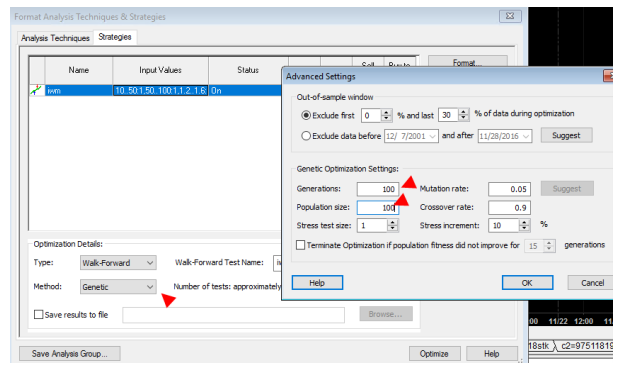Viewport: 626px width, 376px height.
Task: Open the optimization Type dropdown
Action: coord(118,263)
